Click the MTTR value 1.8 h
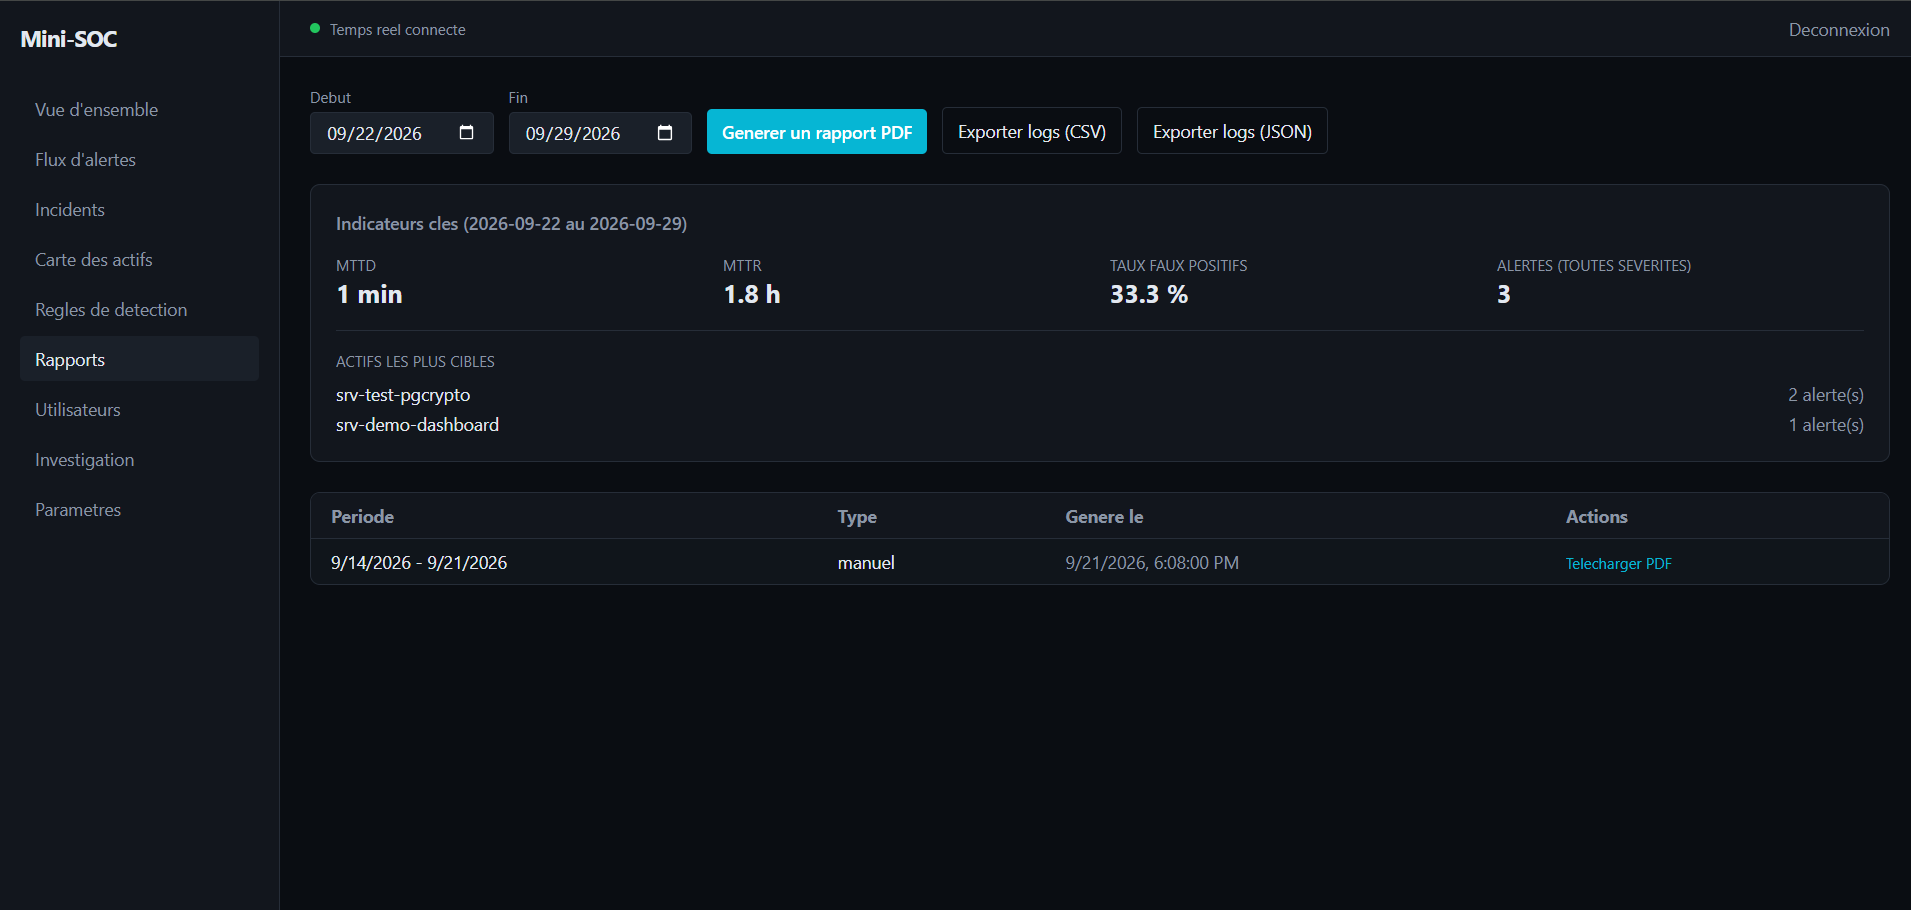The image size is (1911, 910). point(752,294)
